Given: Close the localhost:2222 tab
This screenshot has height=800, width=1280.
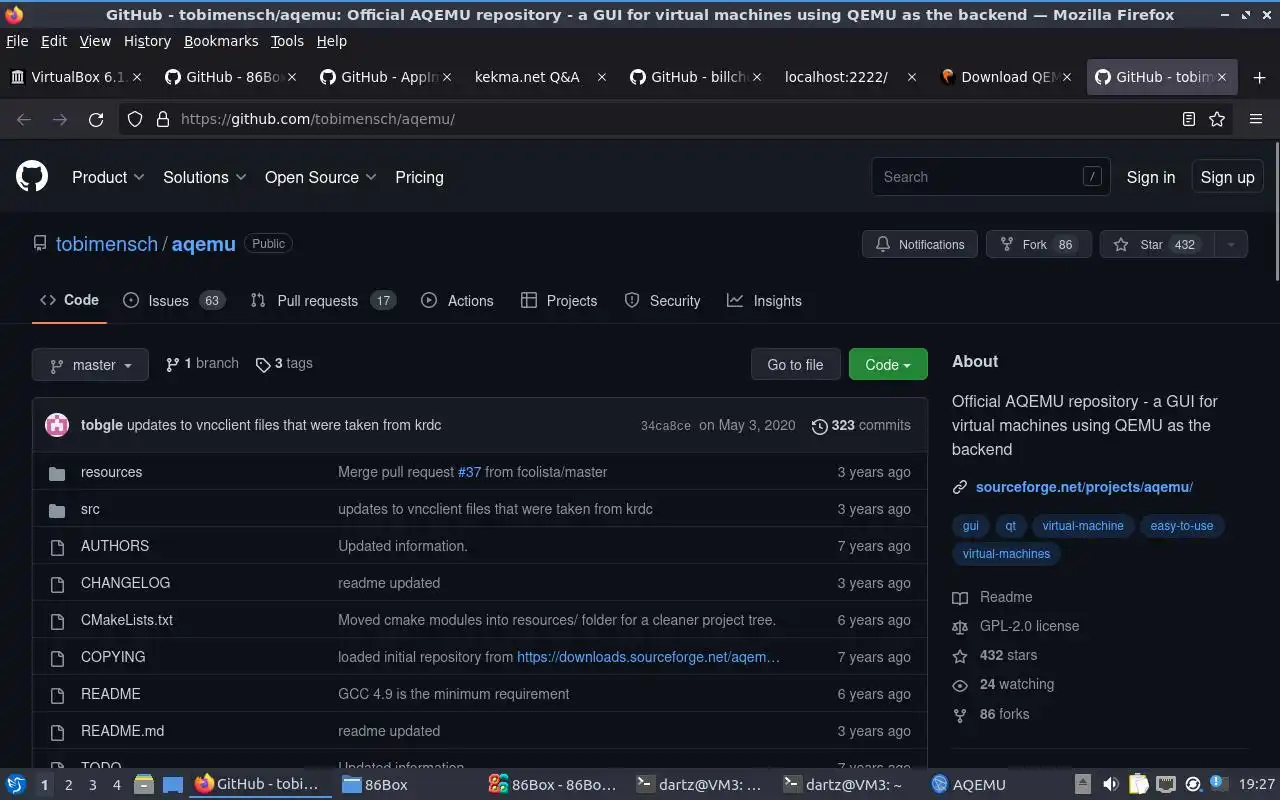Looking at the screenshot, I should coord(911,77).
